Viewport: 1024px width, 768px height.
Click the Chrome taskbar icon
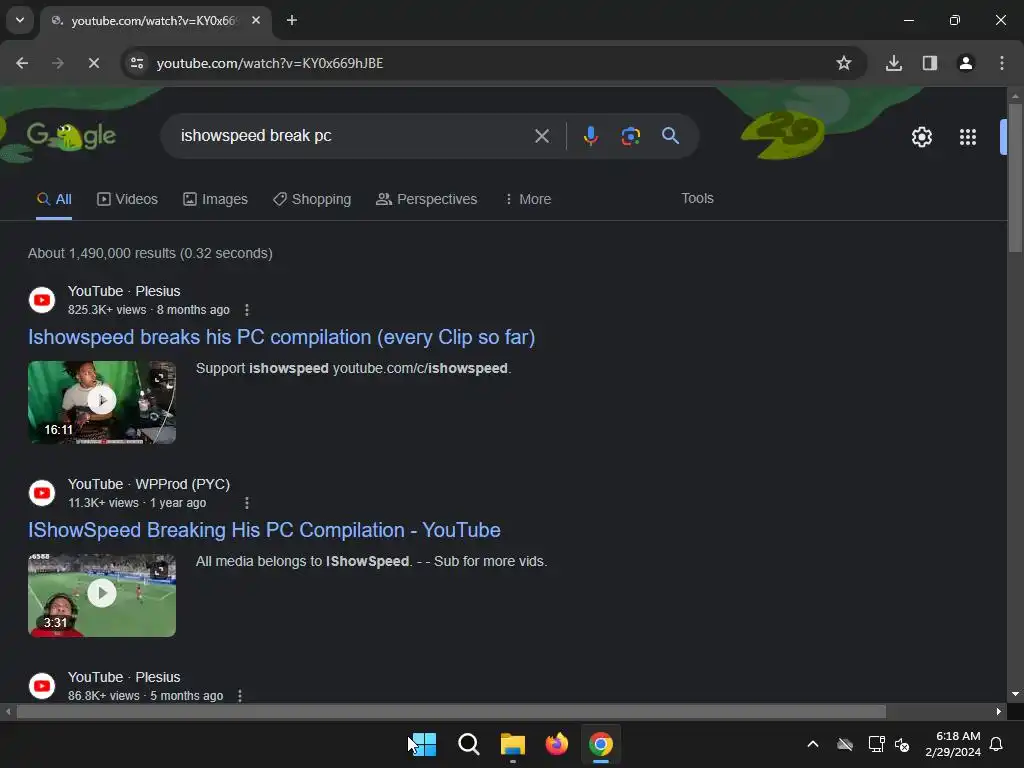[601, 744]
